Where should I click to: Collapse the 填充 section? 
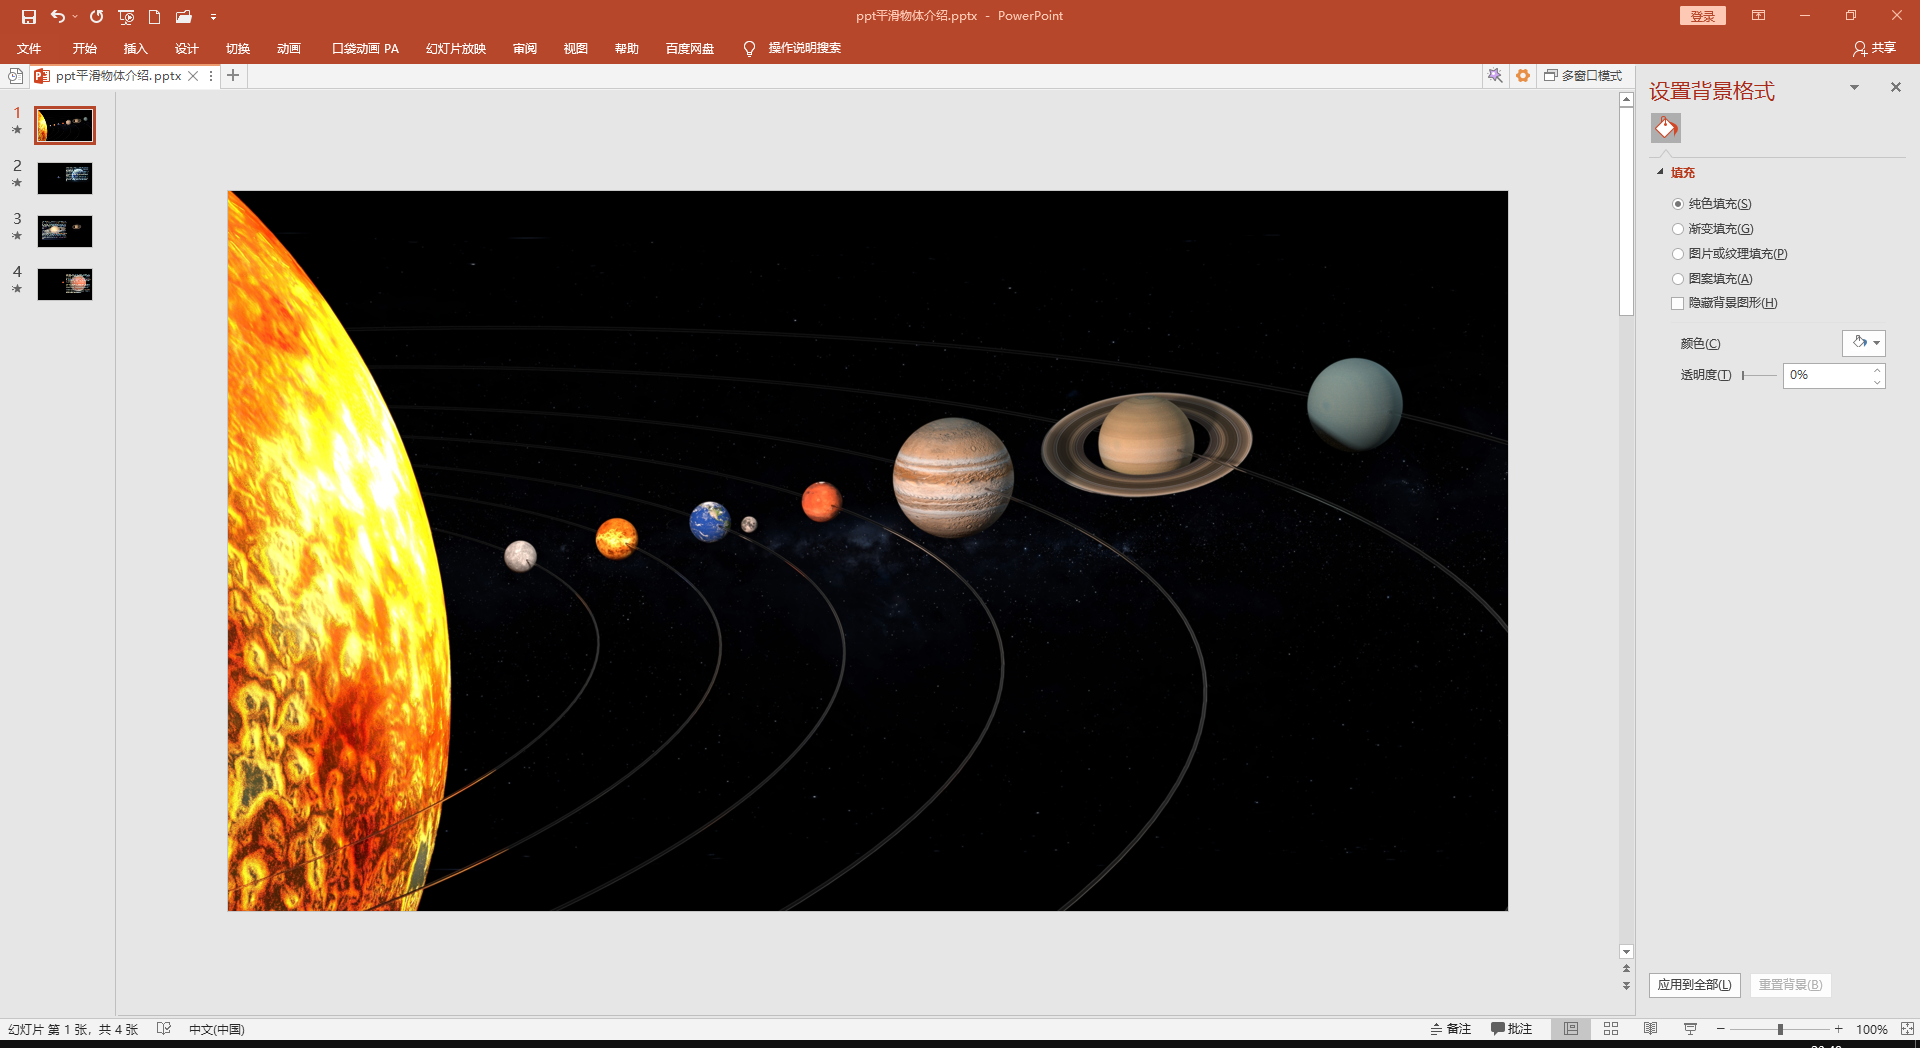1661,172
